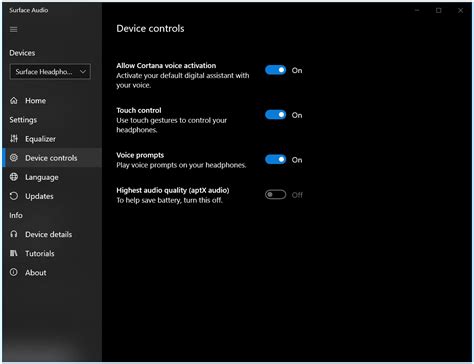Select the Device controls menu label
The image size is (474, 364).
(51, 158)
